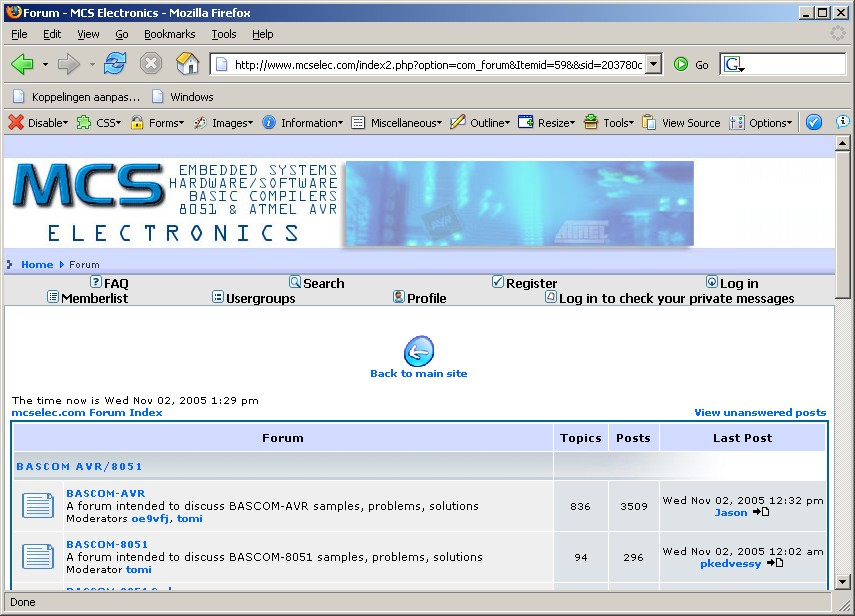Click the Home breadcrumb link

pyautogui.click(x=37, y=264)
